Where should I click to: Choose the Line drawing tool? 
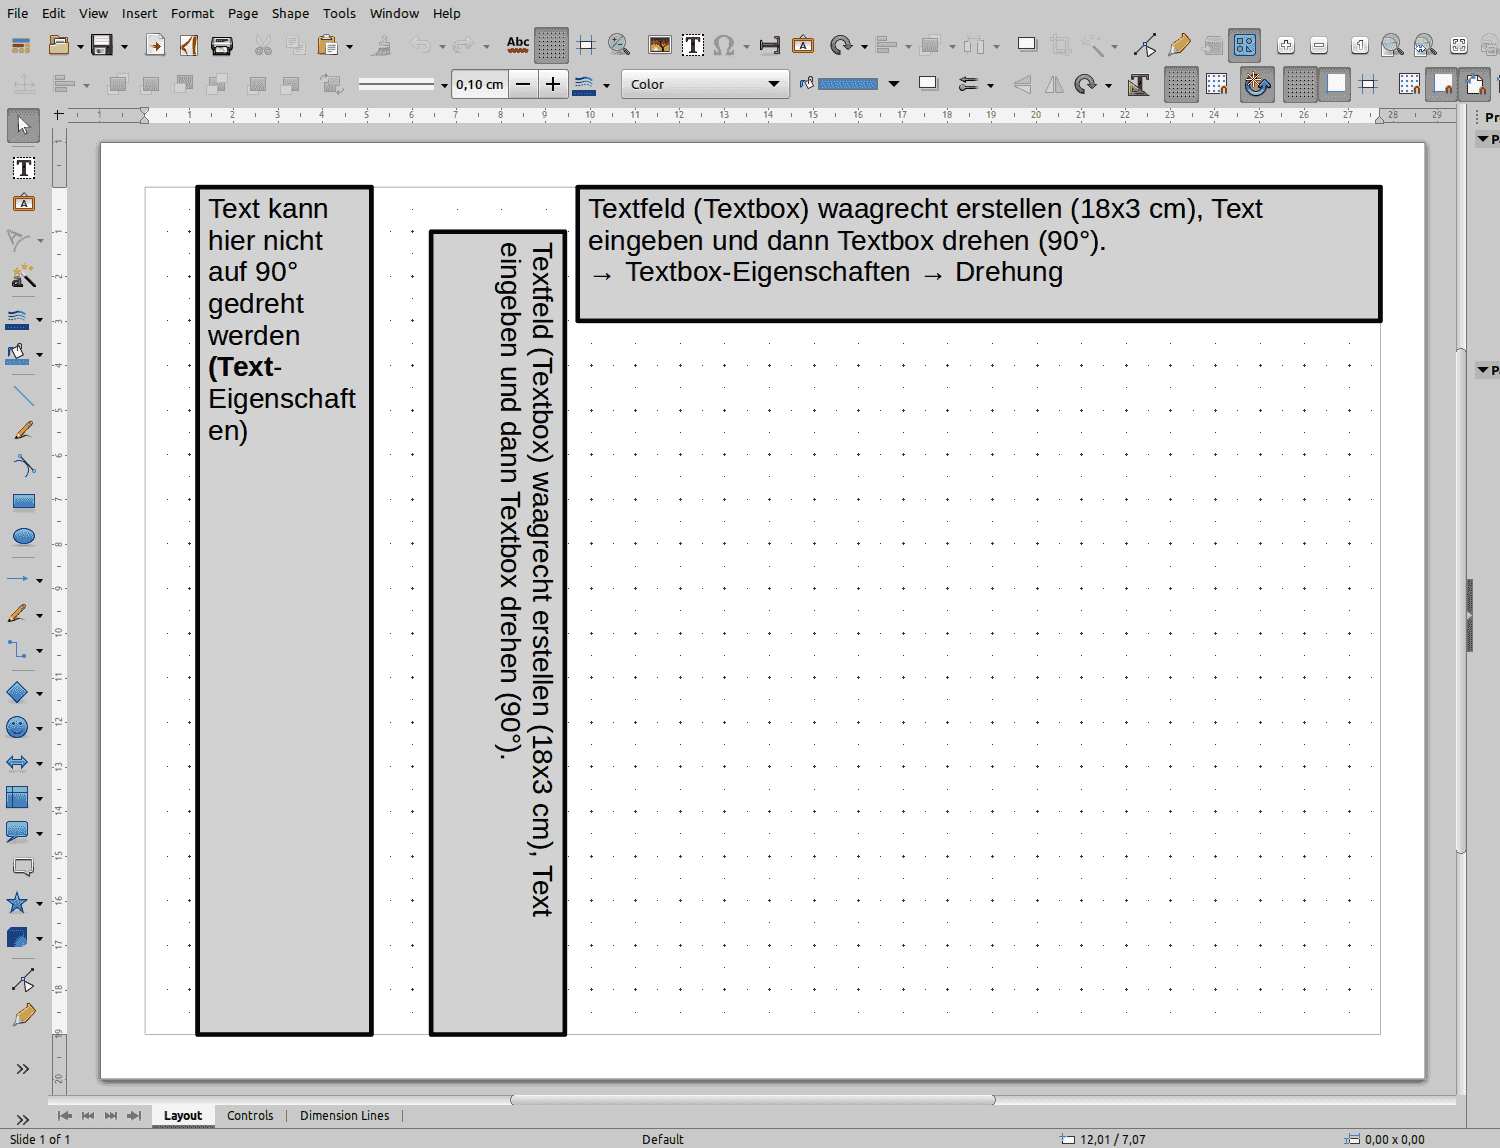(23, 397)
